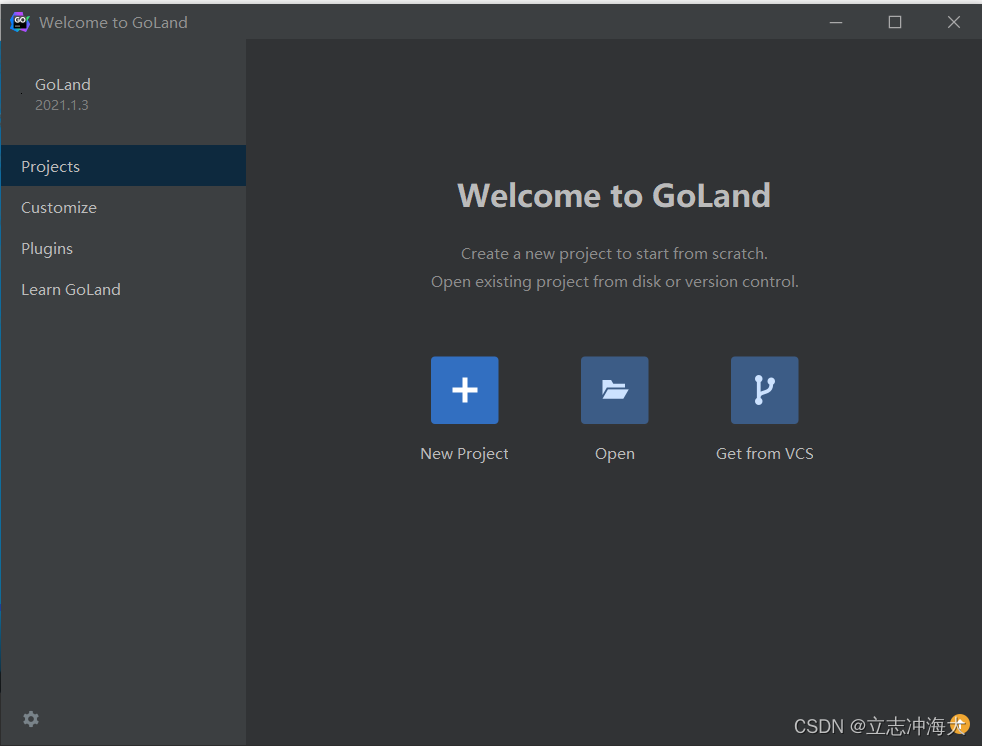Click the Welcome to GoLand heading
The height and width of the screenshot is (746, 982).
pyautogui.click(x=614, y=195)
